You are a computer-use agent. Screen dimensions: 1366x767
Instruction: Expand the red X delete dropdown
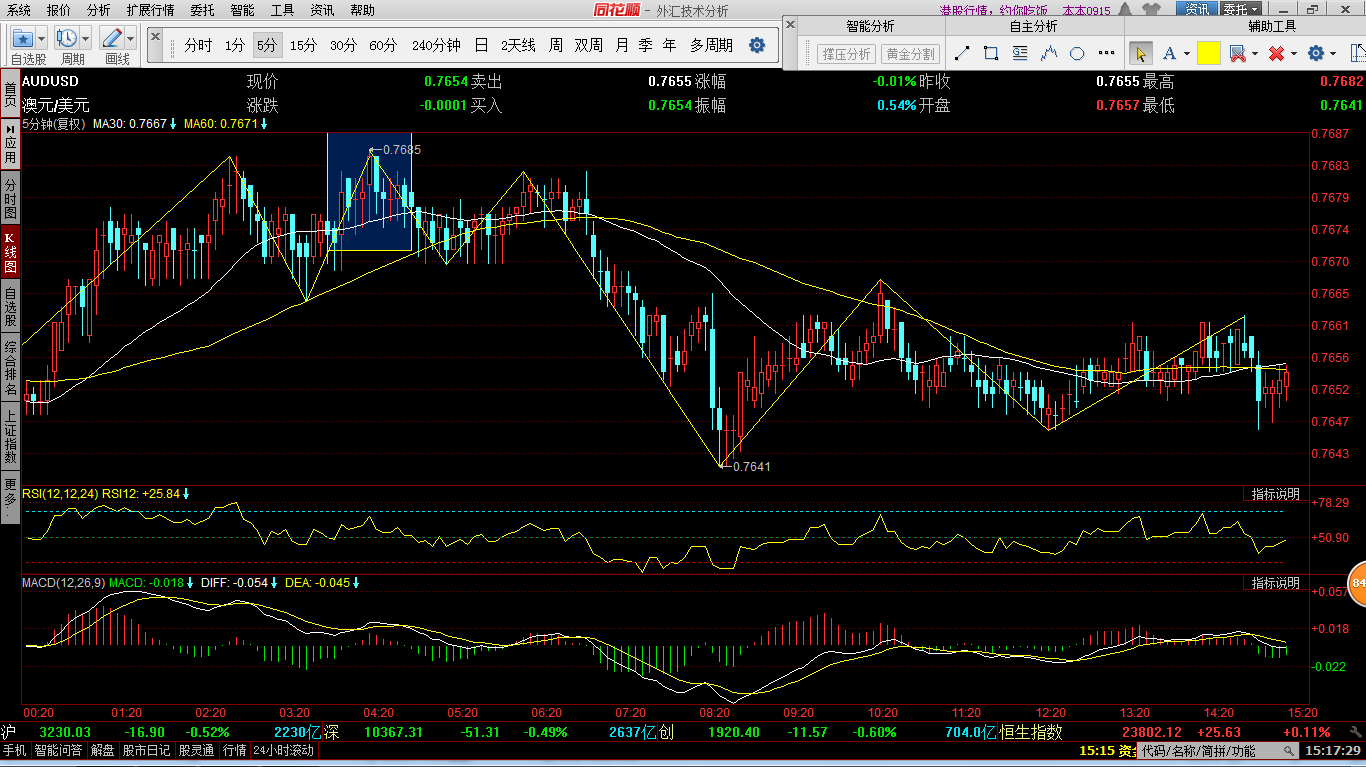coord(1294,54)
